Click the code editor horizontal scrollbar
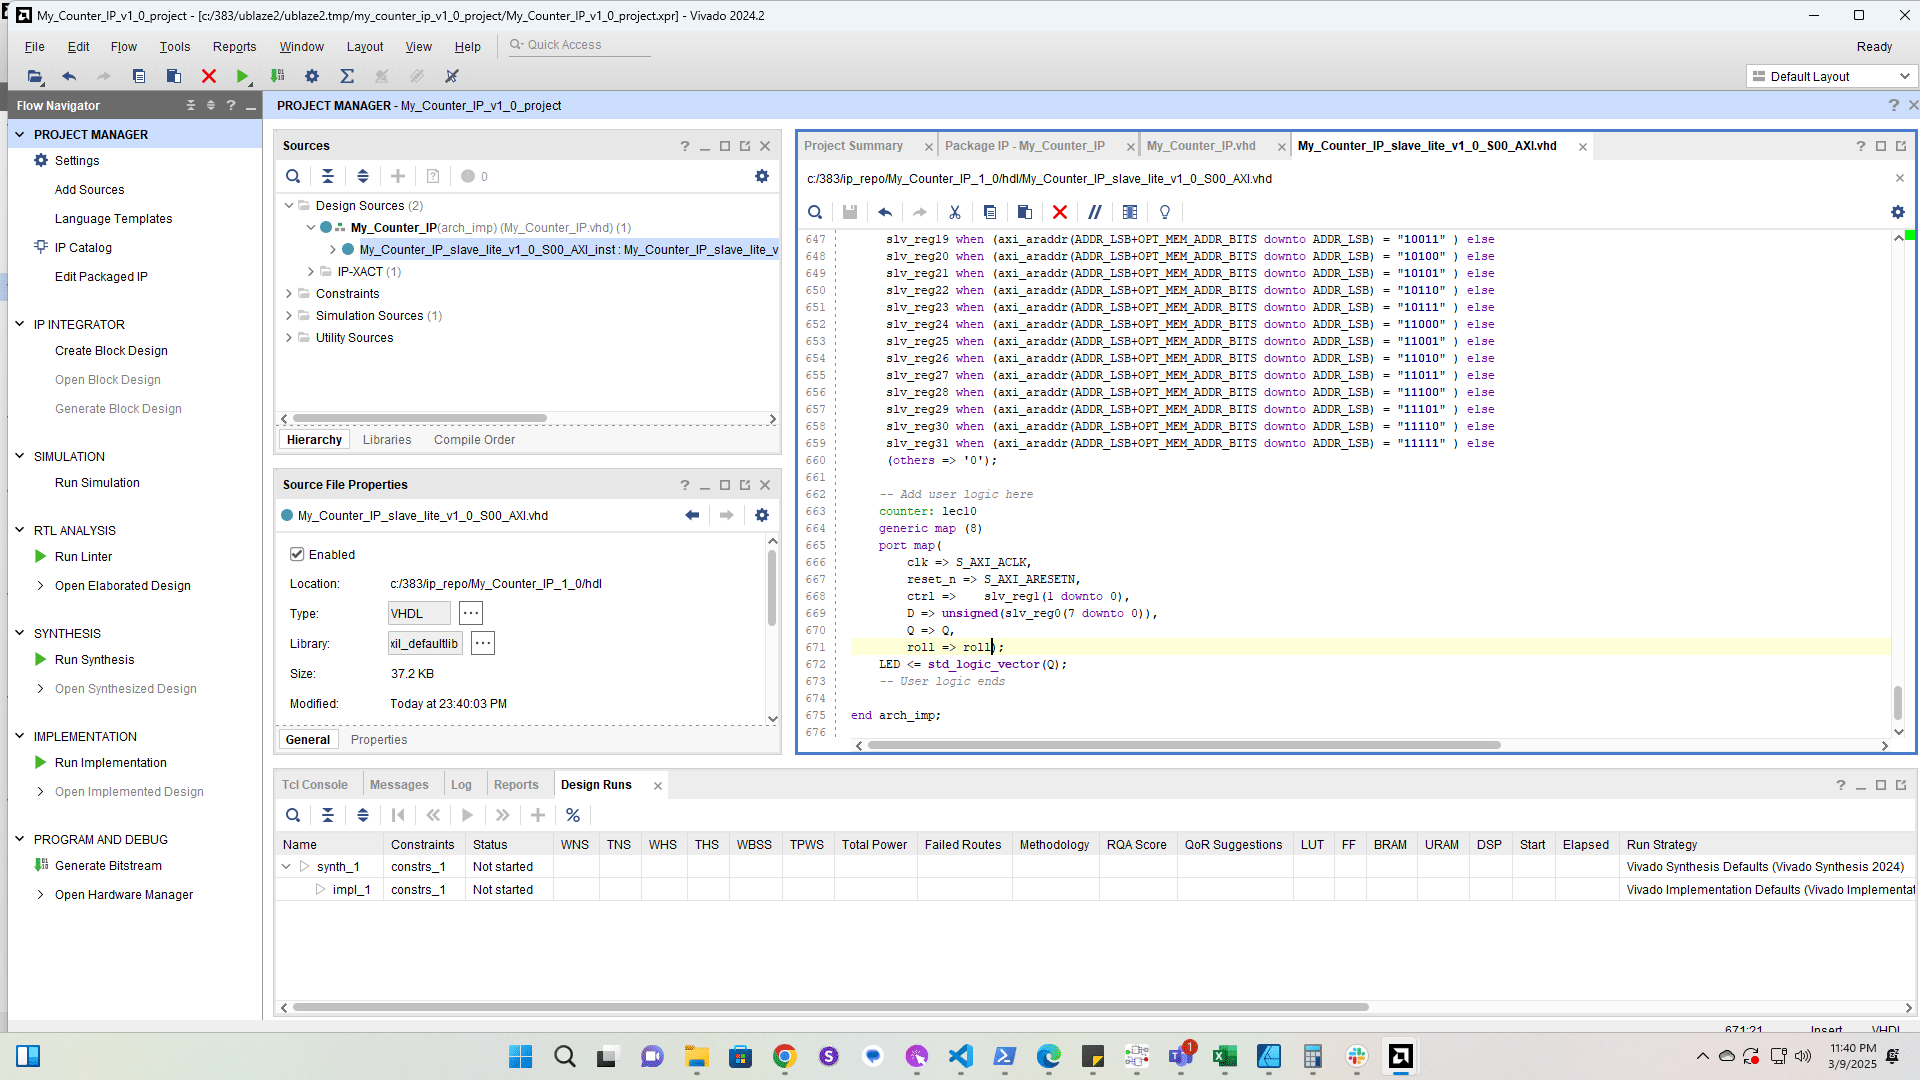1920x1080 pixels. coord(1183,745)
